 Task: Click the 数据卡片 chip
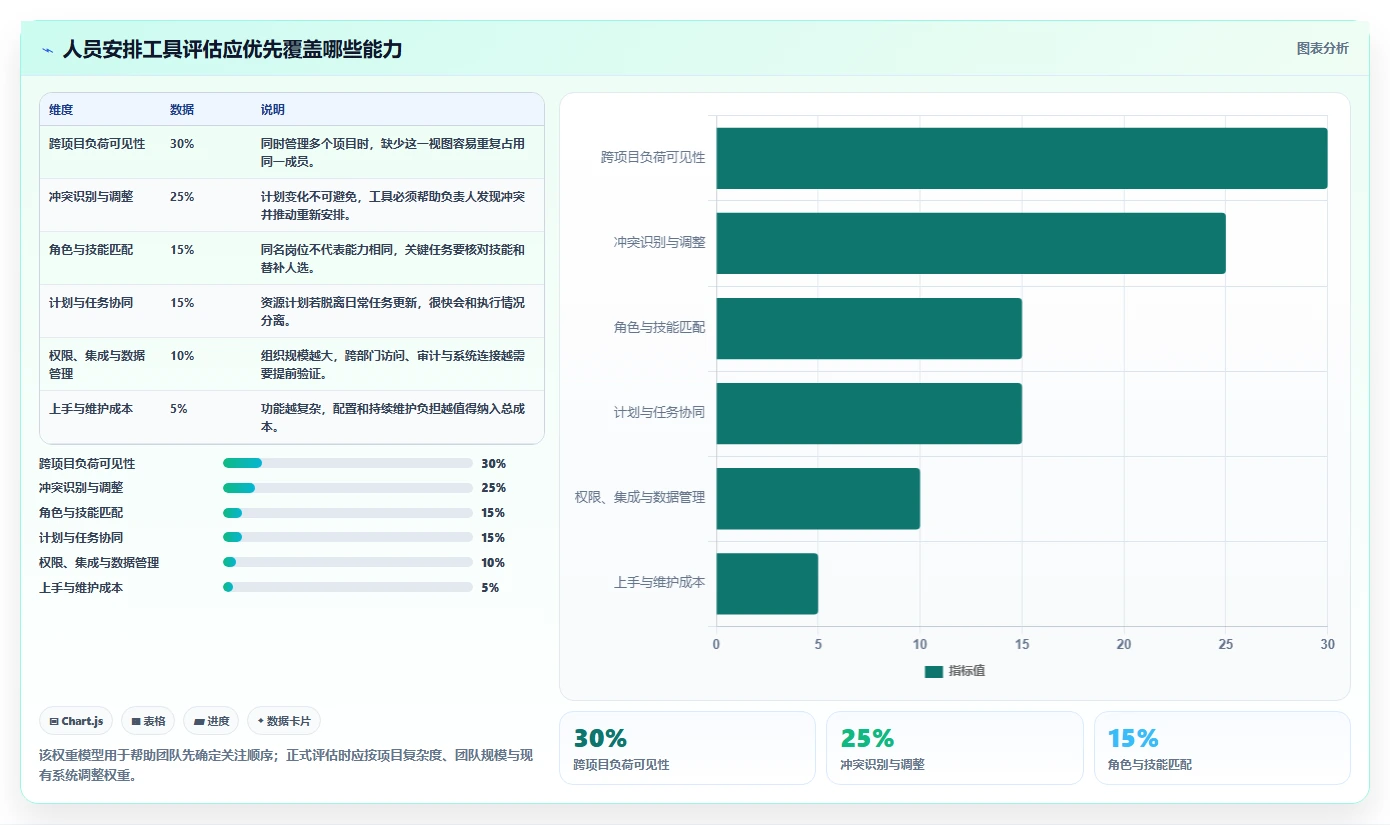(x=284, y=721)
